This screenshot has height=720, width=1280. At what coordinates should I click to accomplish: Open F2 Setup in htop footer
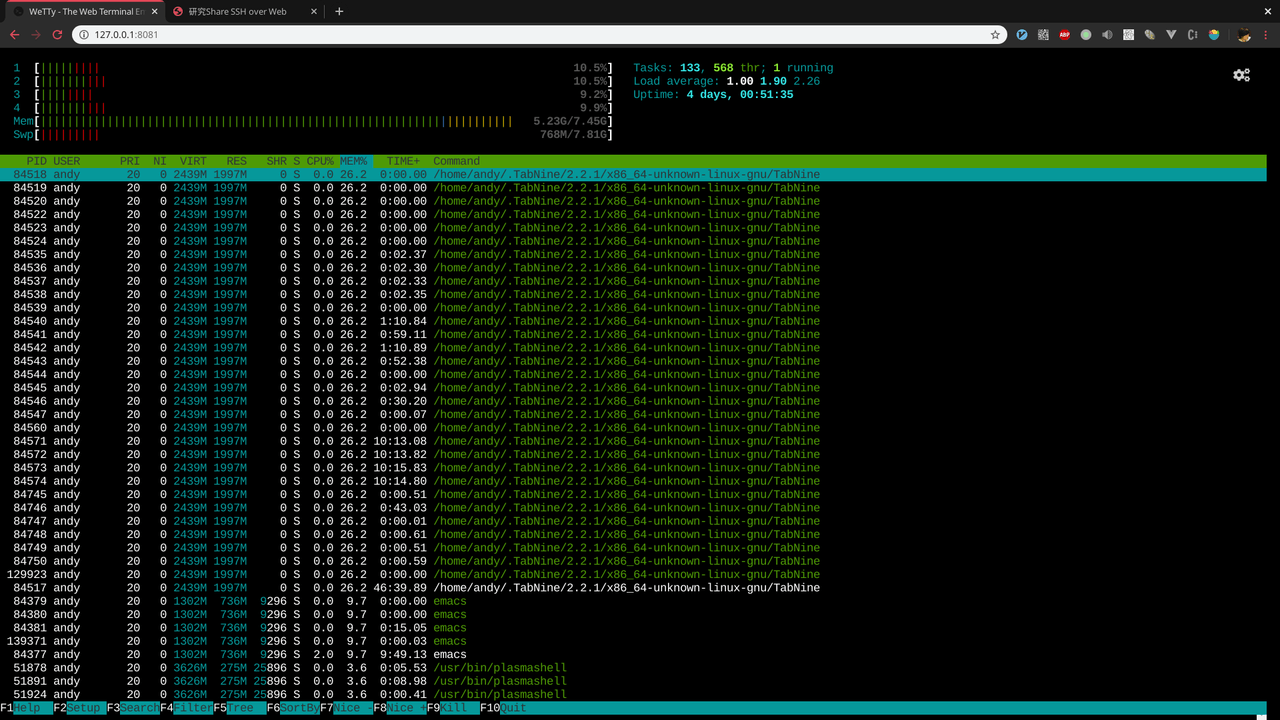coord(80,708)
